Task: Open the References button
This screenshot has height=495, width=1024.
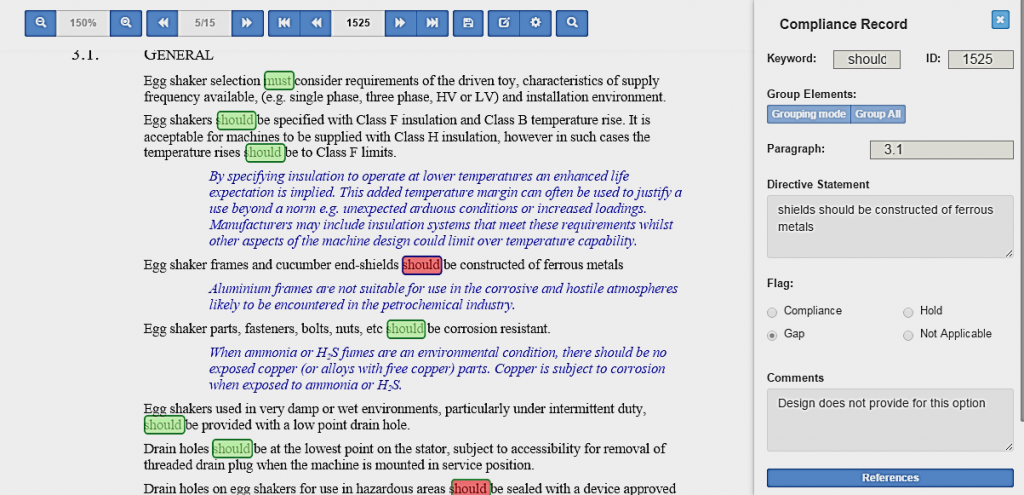Action: (890, 477)
